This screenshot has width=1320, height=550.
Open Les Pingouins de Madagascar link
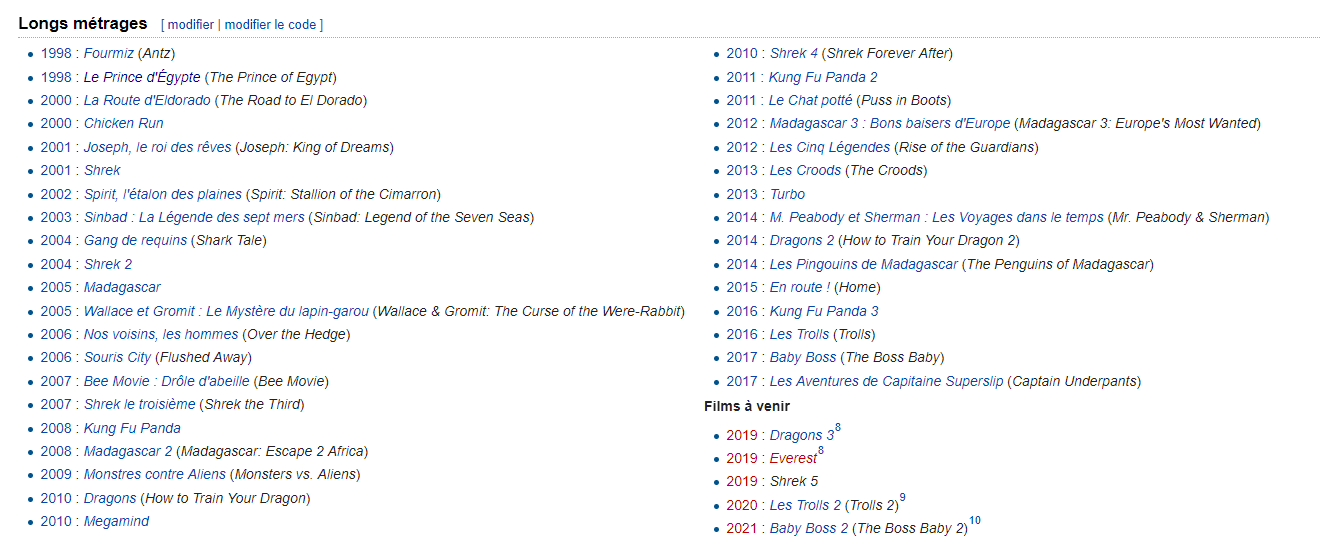point(864,264)
